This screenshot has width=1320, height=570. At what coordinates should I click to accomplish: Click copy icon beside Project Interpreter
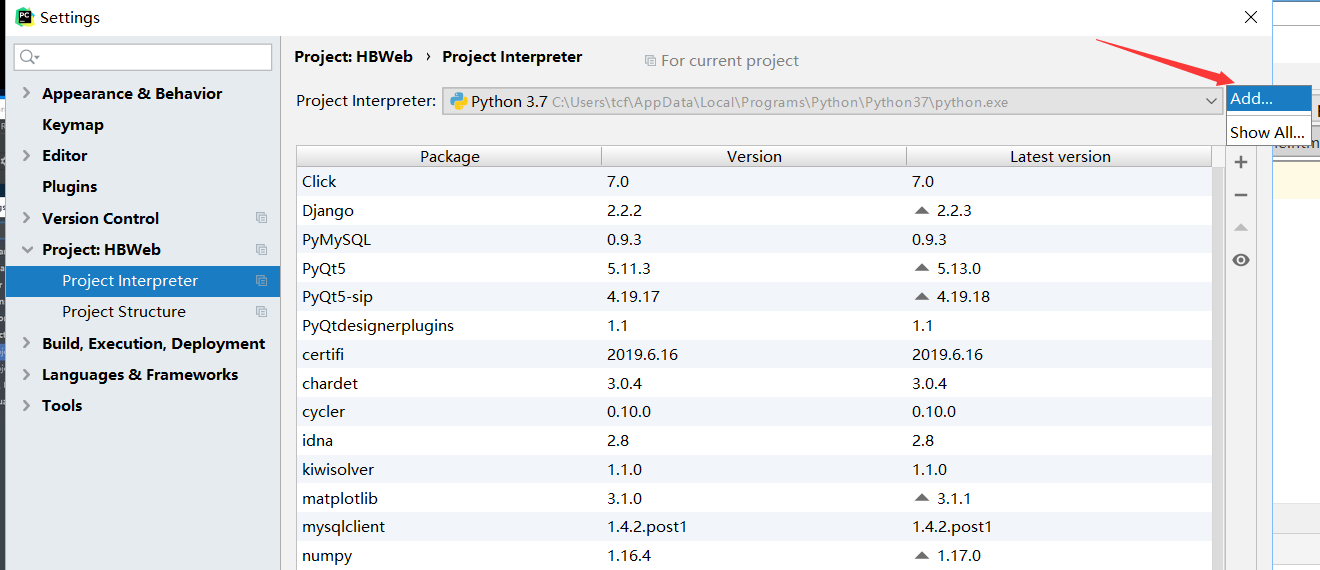click(x=261, y=281)
